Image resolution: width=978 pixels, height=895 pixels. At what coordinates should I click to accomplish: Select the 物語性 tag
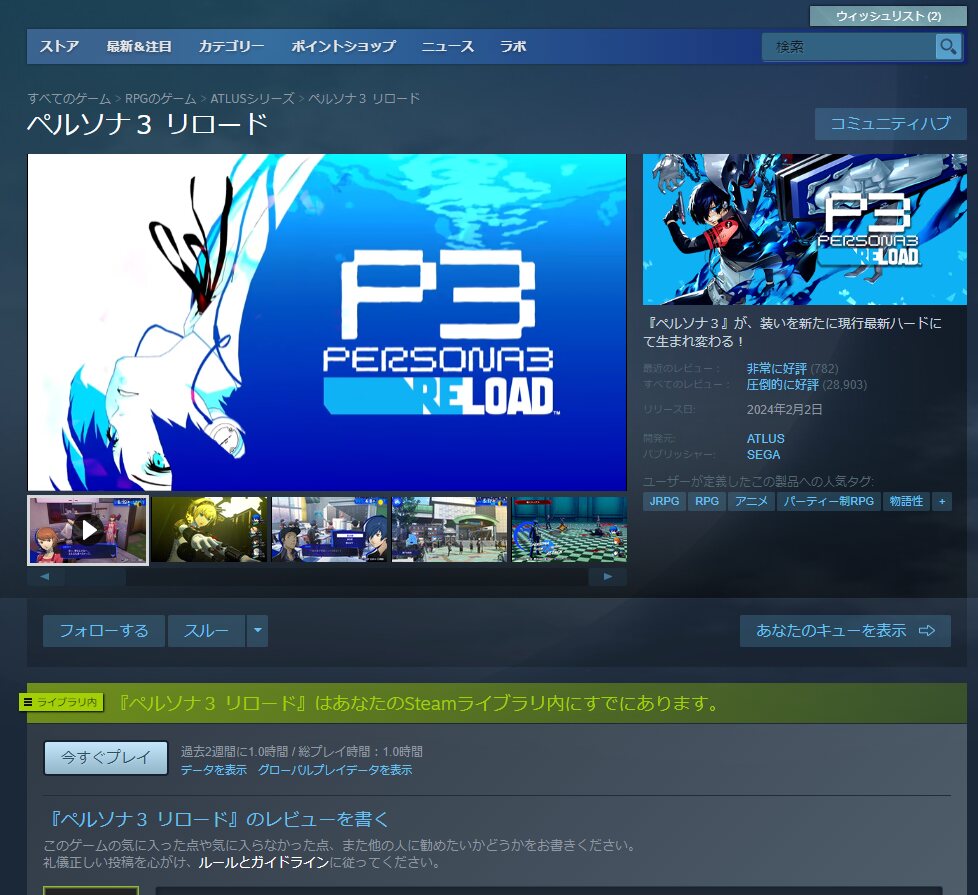pos(906,501)
